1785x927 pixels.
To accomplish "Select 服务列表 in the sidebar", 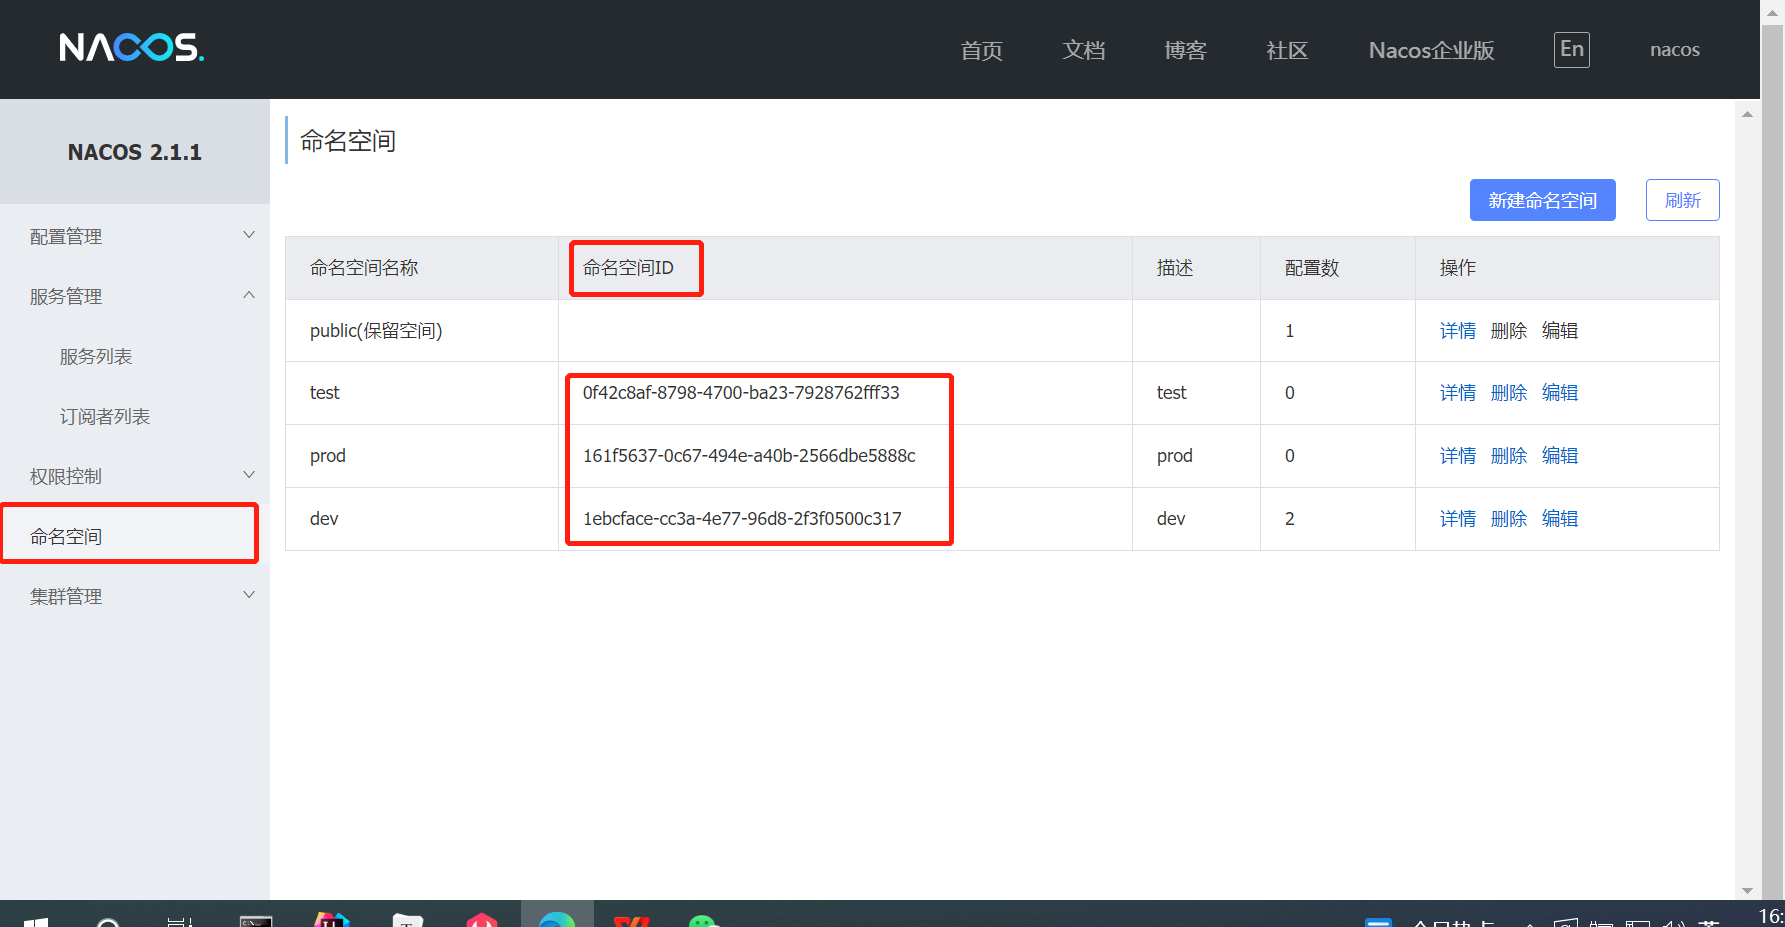I will point(96,357).
